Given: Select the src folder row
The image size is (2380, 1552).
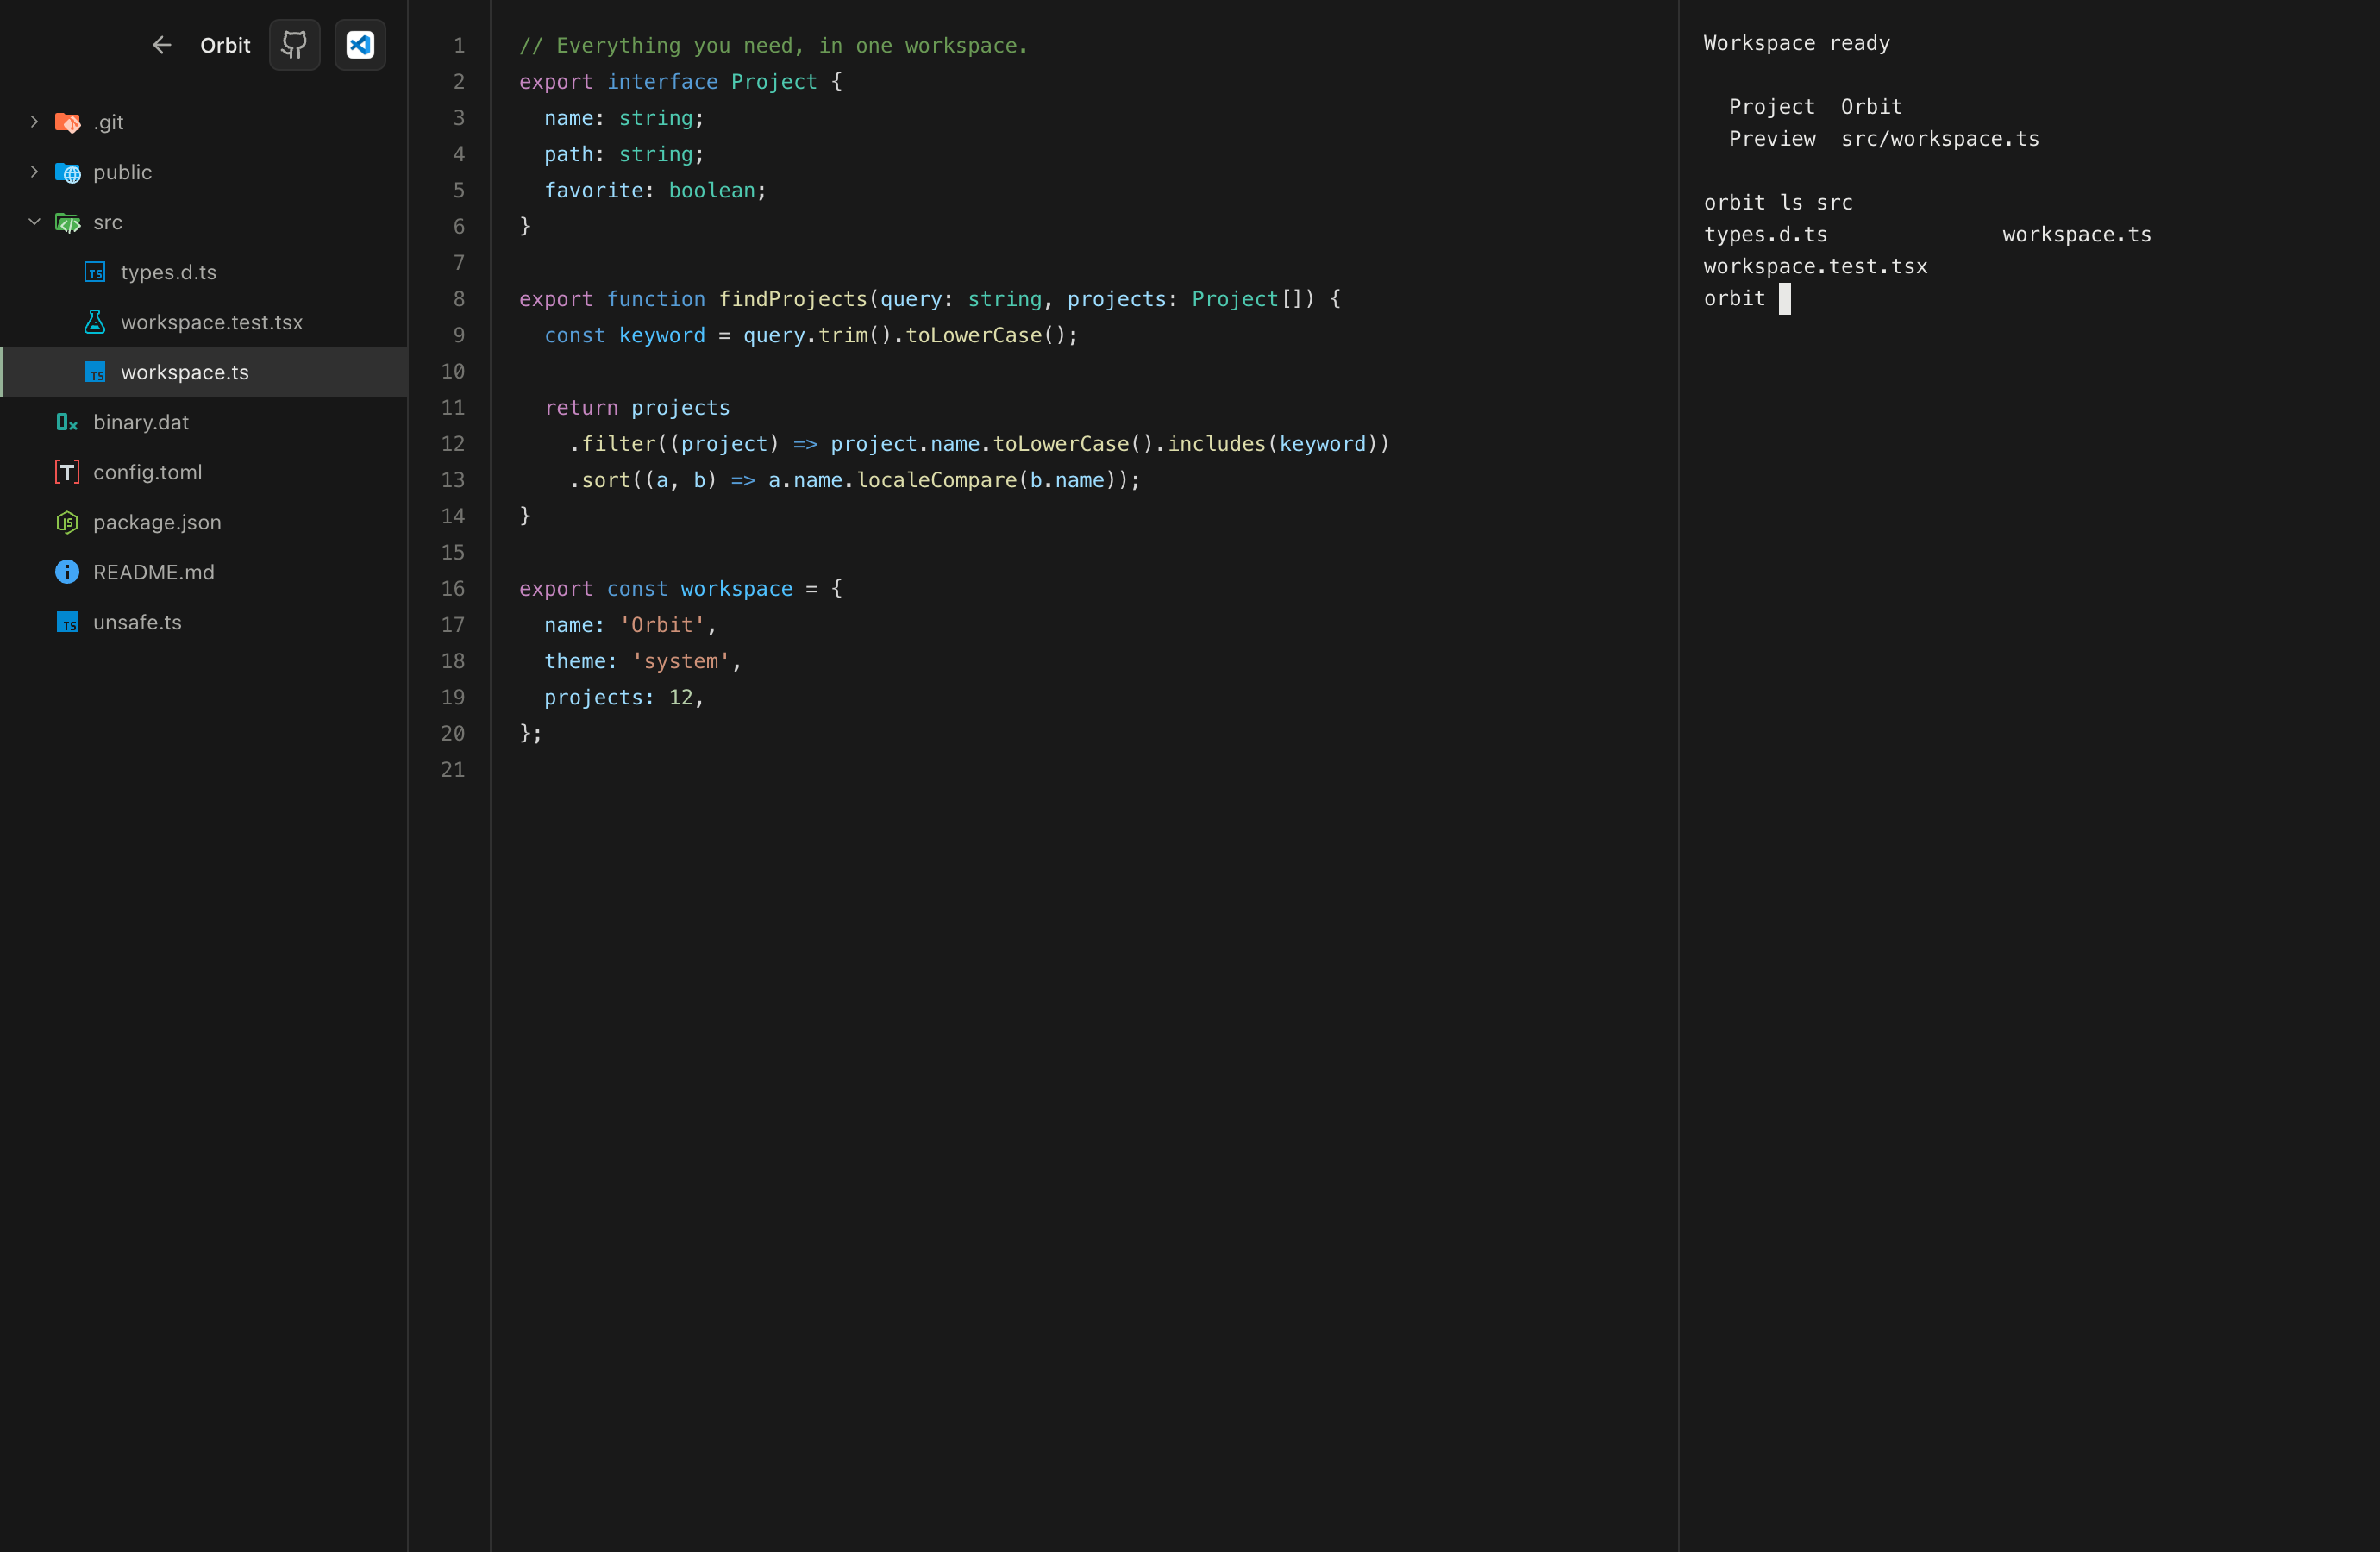Looking at the screenshot, I should pos(204,222).
